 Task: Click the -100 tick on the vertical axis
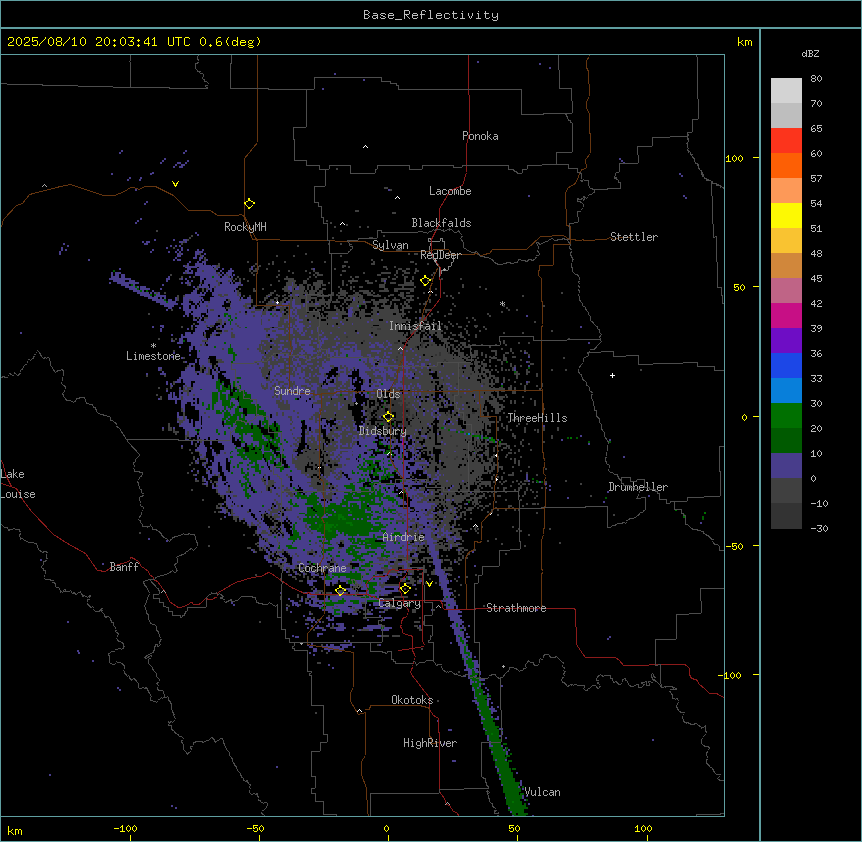tap(731, 675)
